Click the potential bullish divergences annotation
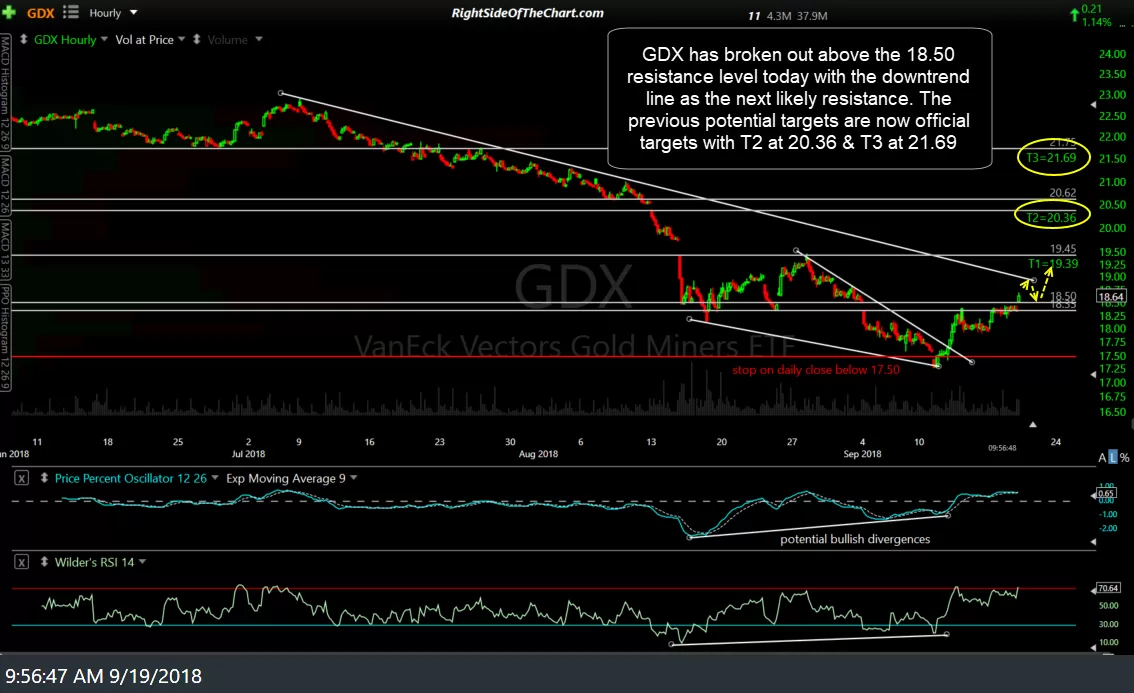This screenshot has width=1134, height=693. 855,539
